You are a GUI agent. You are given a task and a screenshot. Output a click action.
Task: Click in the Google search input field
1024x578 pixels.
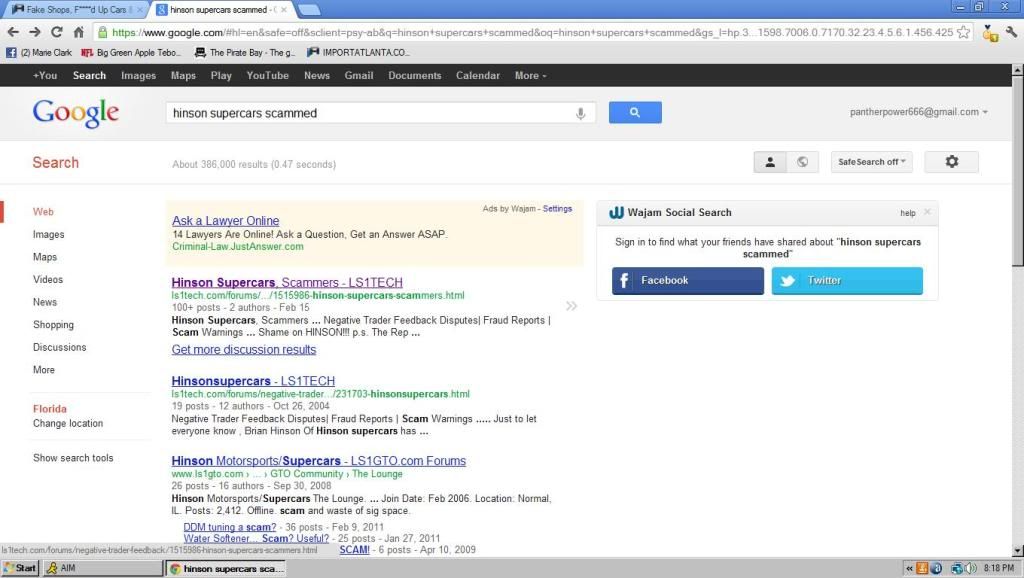[x=370, y=114]
